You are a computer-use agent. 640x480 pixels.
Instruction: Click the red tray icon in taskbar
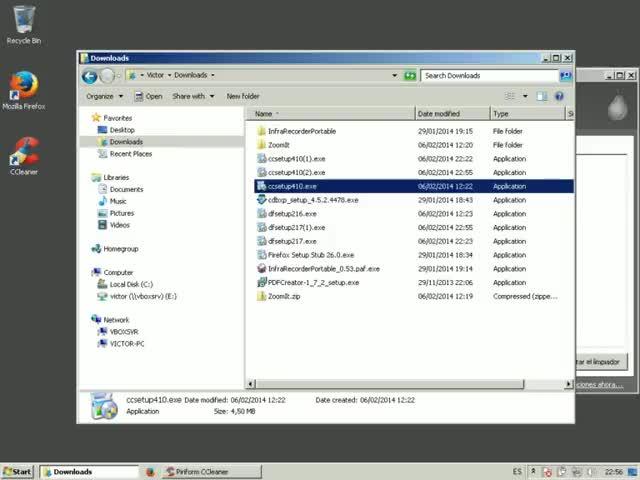pyautogui.click(x=547, y=472)
